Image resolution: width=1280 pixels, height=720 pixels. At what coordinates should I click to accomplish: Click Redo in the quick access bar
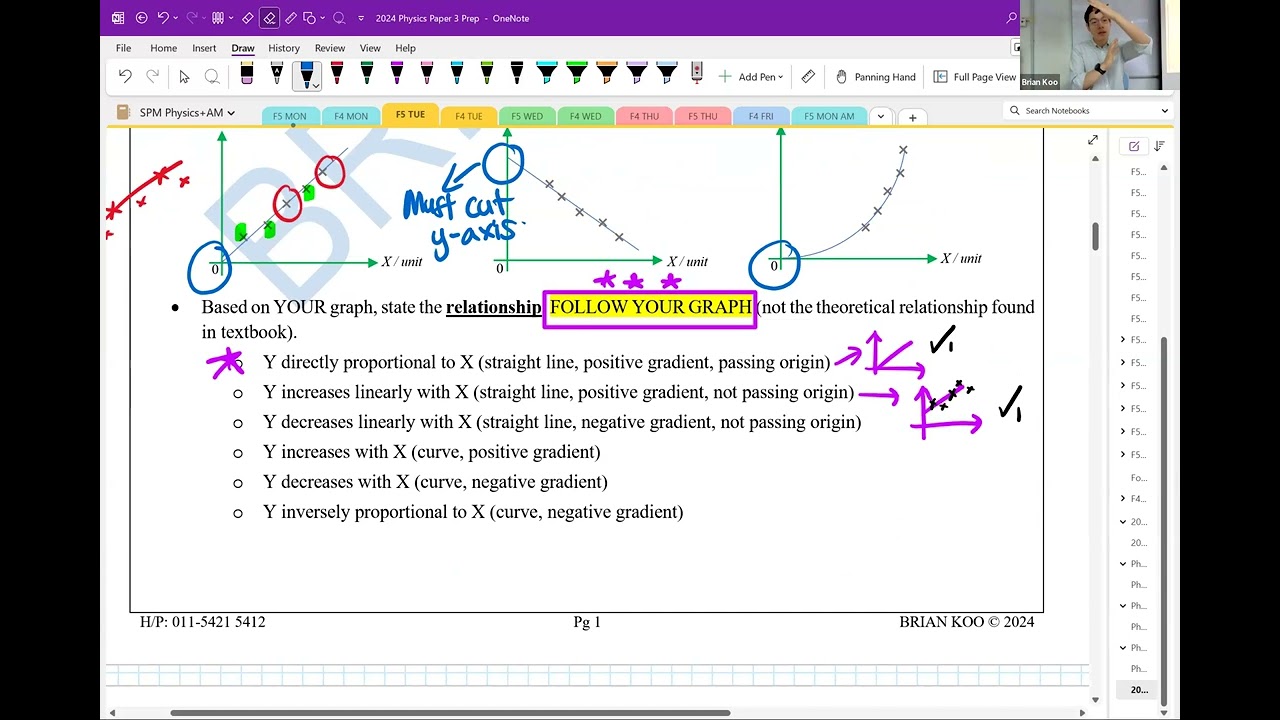(193, 18)
